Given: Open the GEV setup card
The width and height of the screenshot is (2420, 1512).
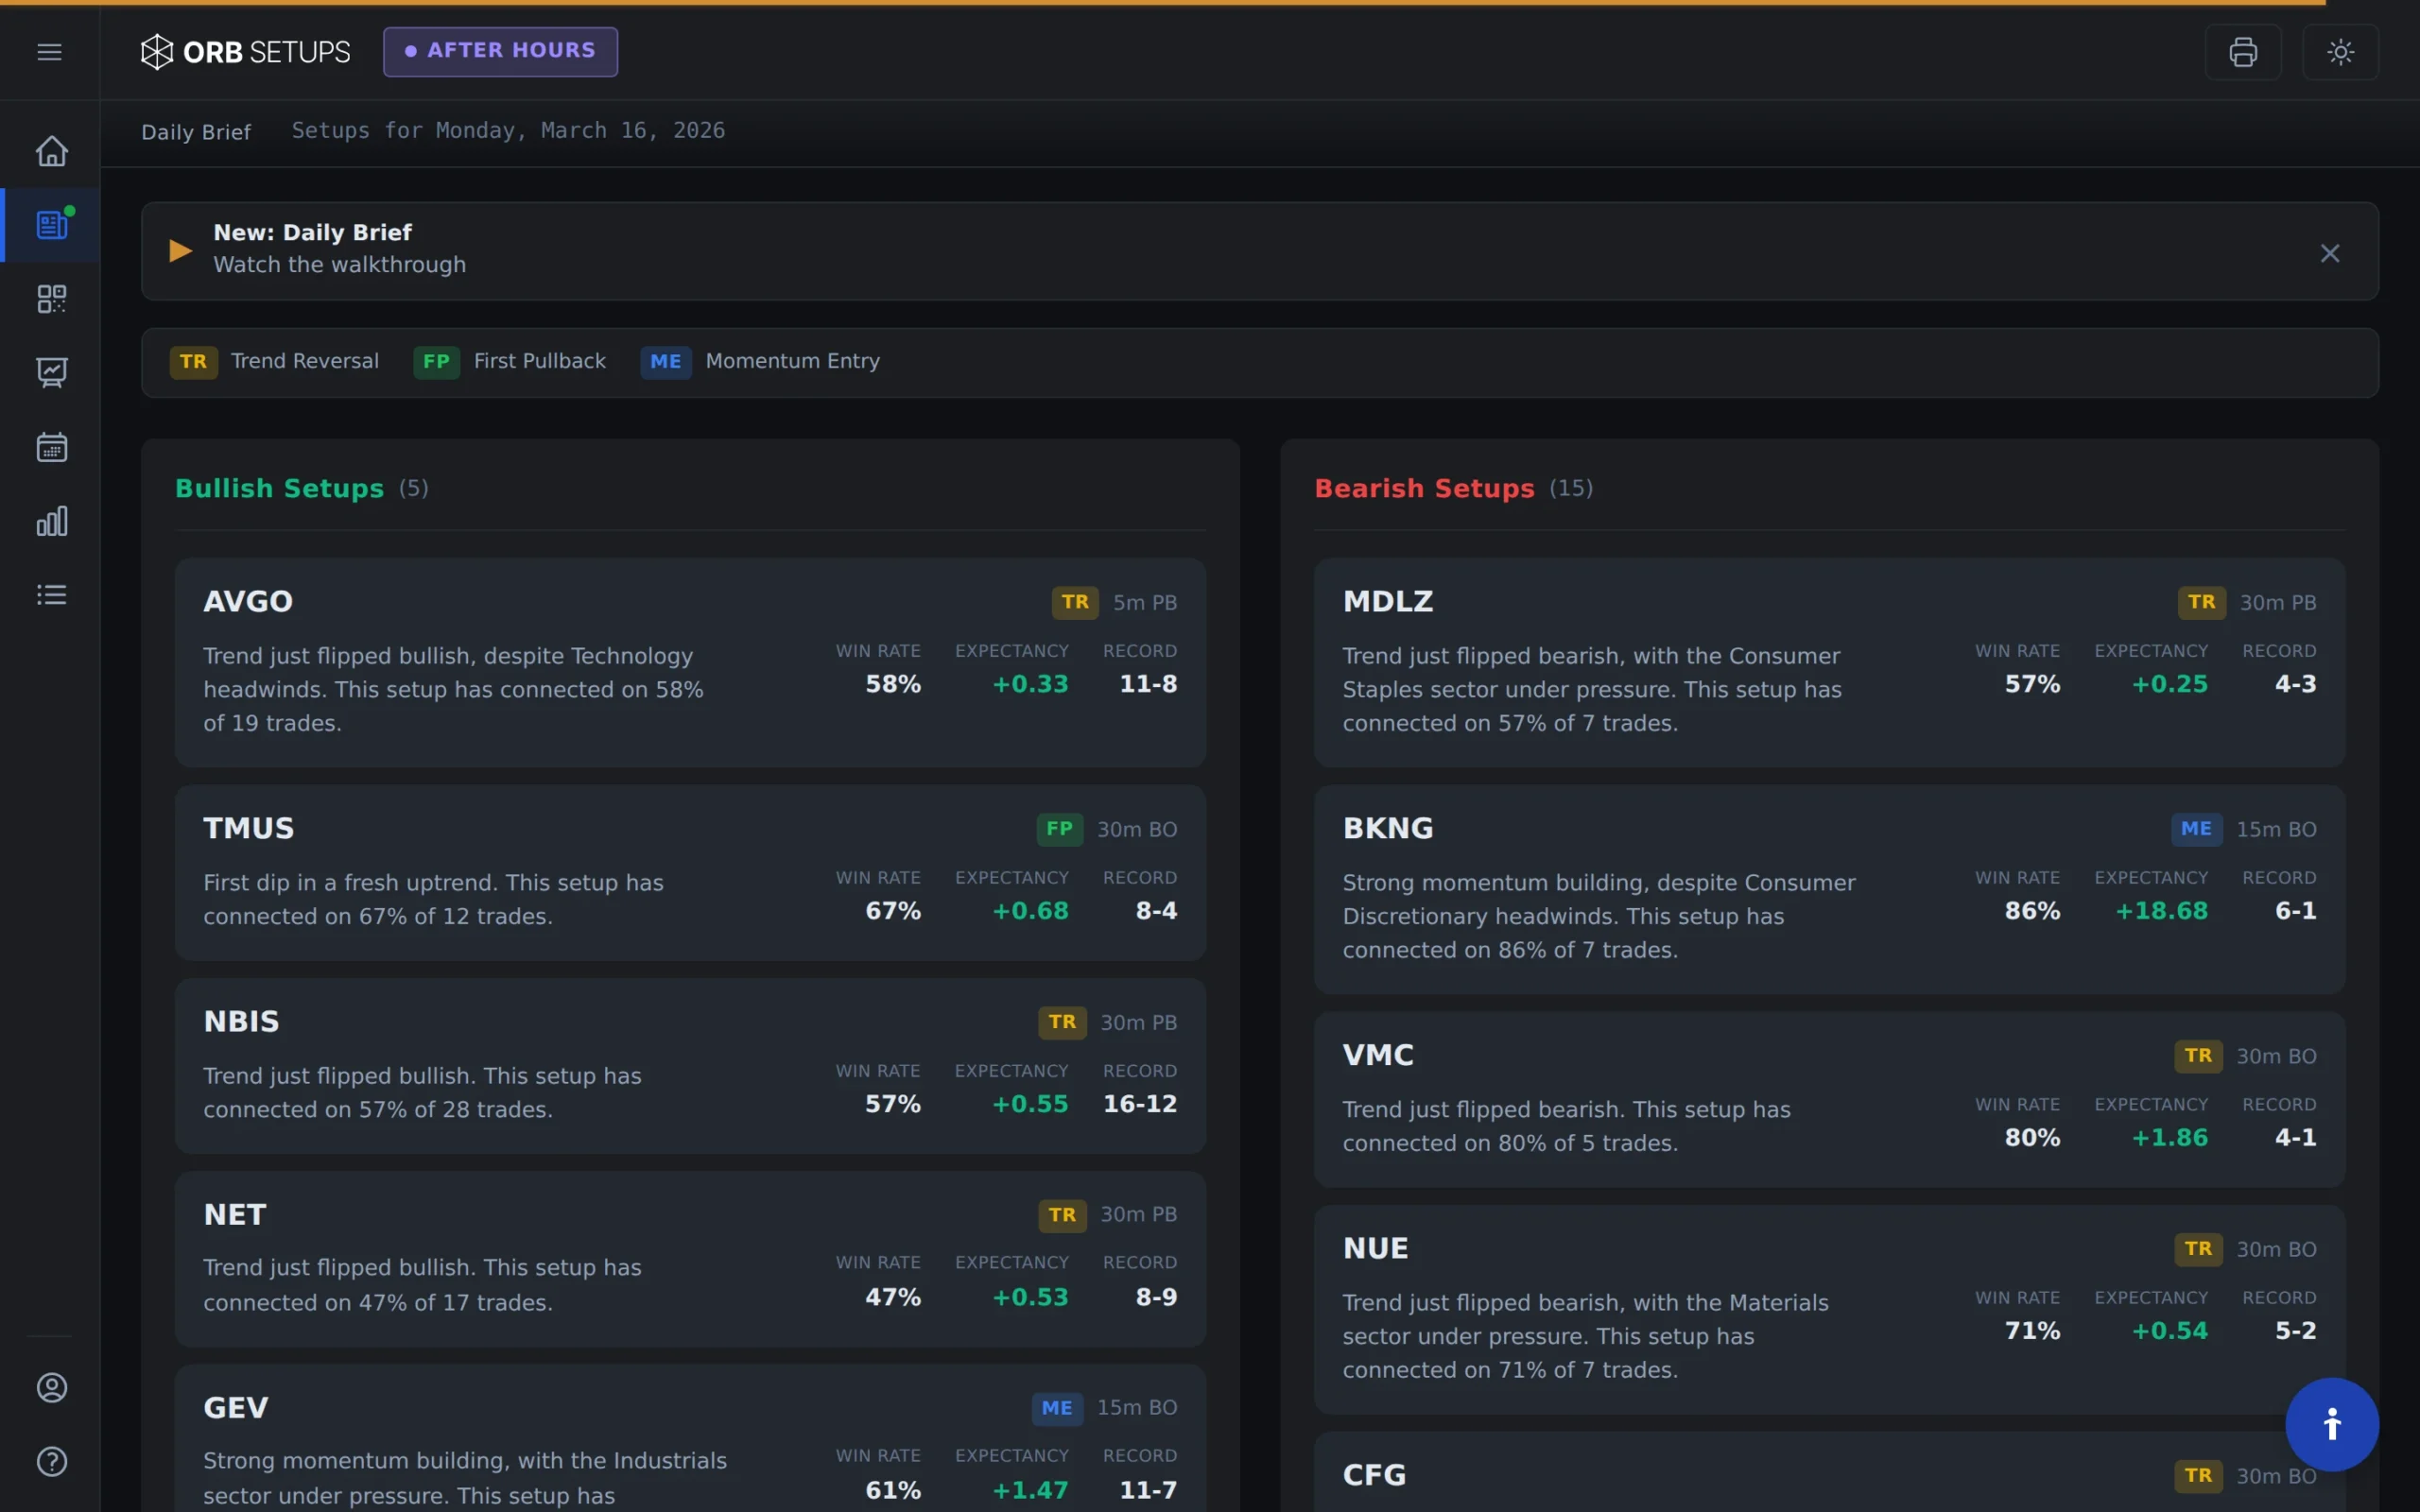Looking at the screenshot, I should click(x=690, y=1438).
